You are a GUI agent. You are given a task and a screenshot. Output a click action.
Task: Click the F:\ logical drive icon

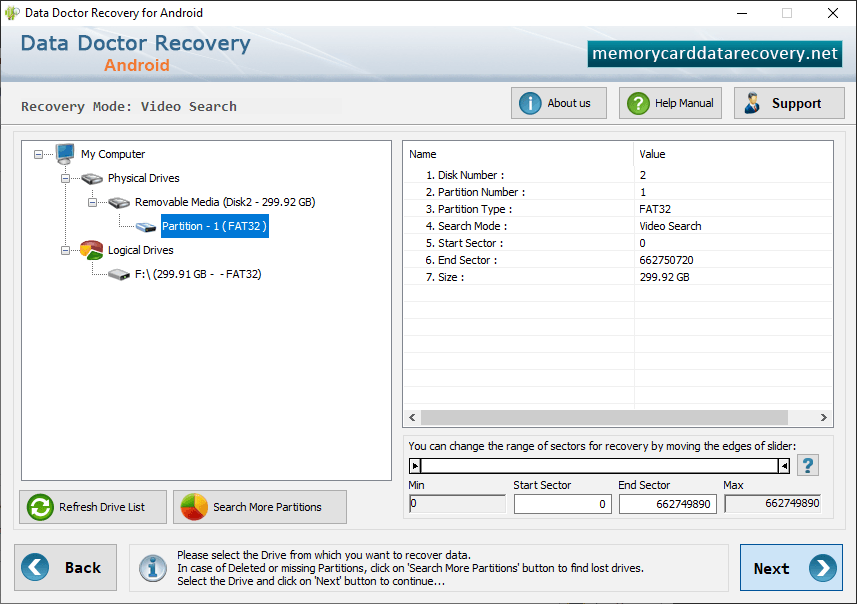point(119,274)
